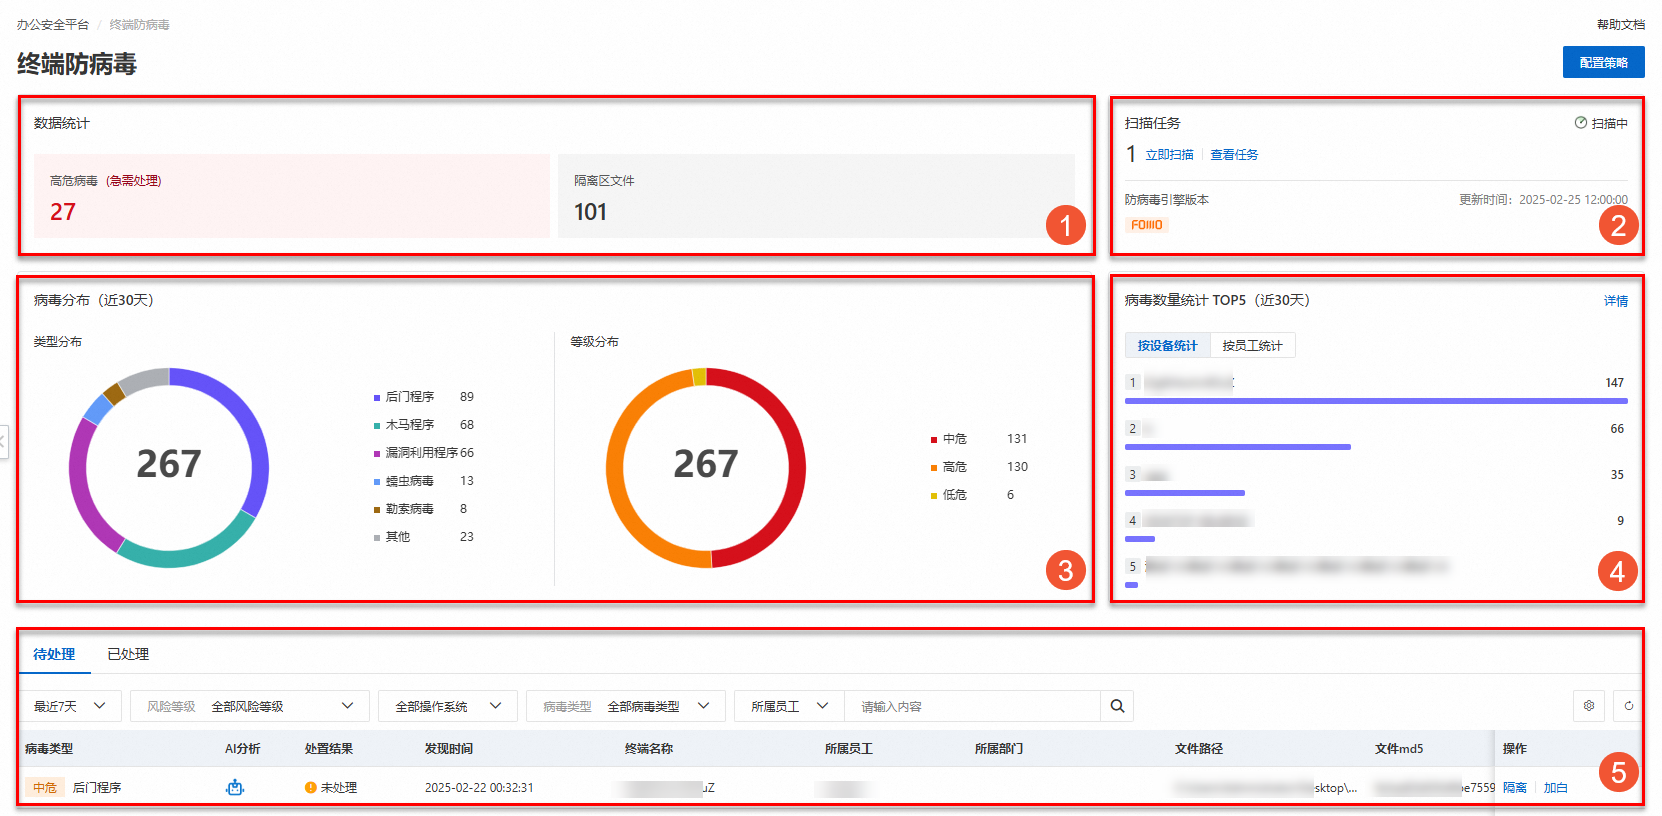Click the scanning status clock icon
Viewport: 1662px width, 816px height.
pos(1581,123)
